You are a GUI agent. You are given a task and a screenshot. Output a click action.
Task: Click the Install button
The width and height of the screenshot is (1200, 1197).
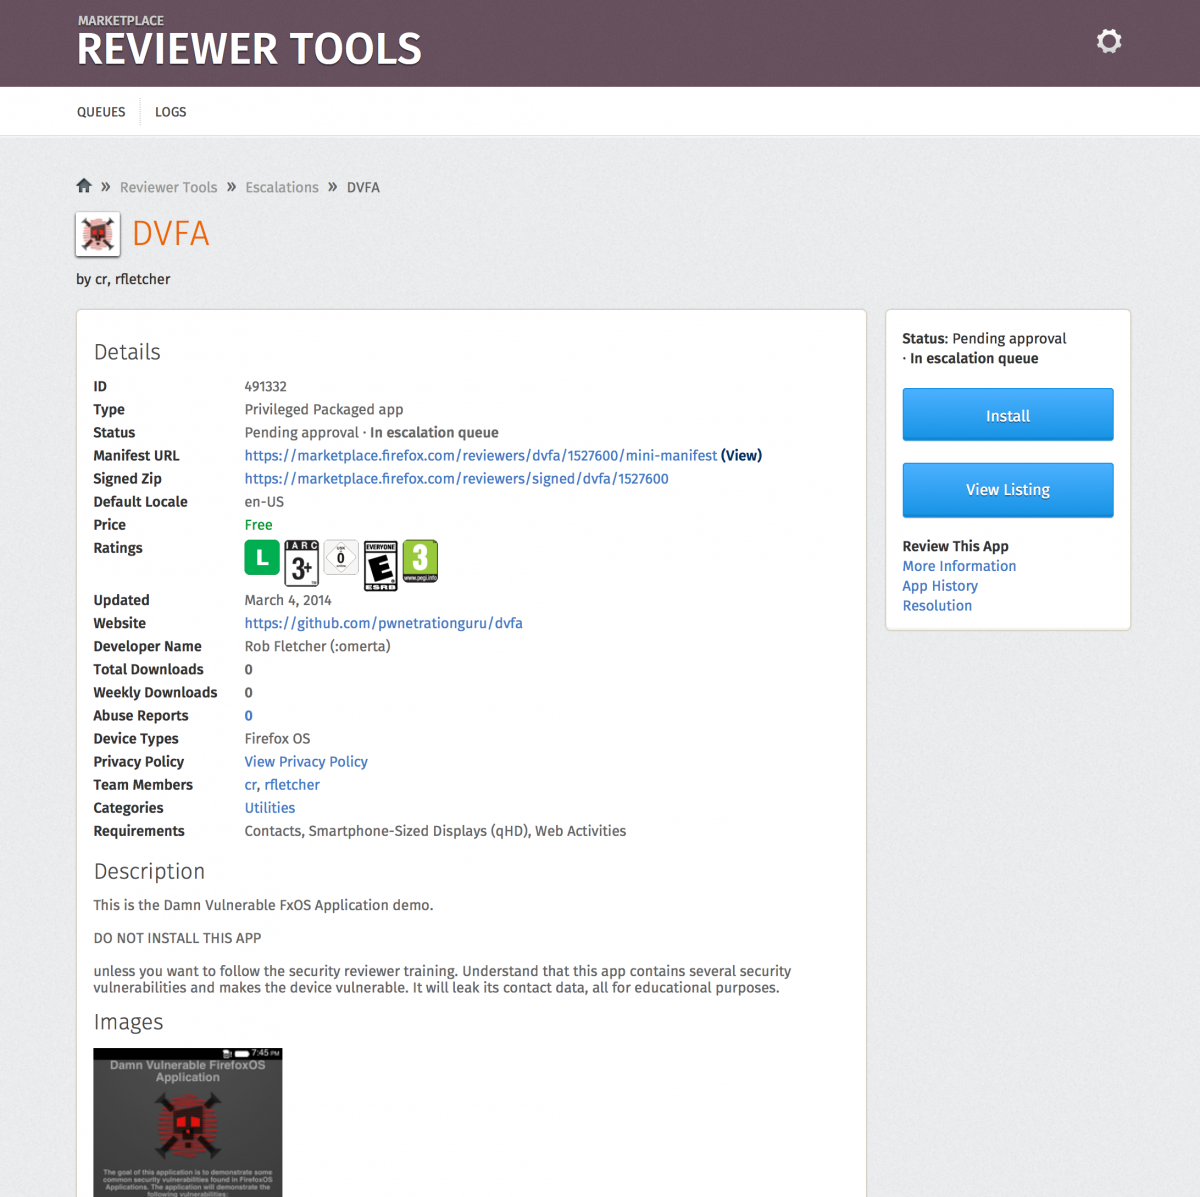(1008, 415)
